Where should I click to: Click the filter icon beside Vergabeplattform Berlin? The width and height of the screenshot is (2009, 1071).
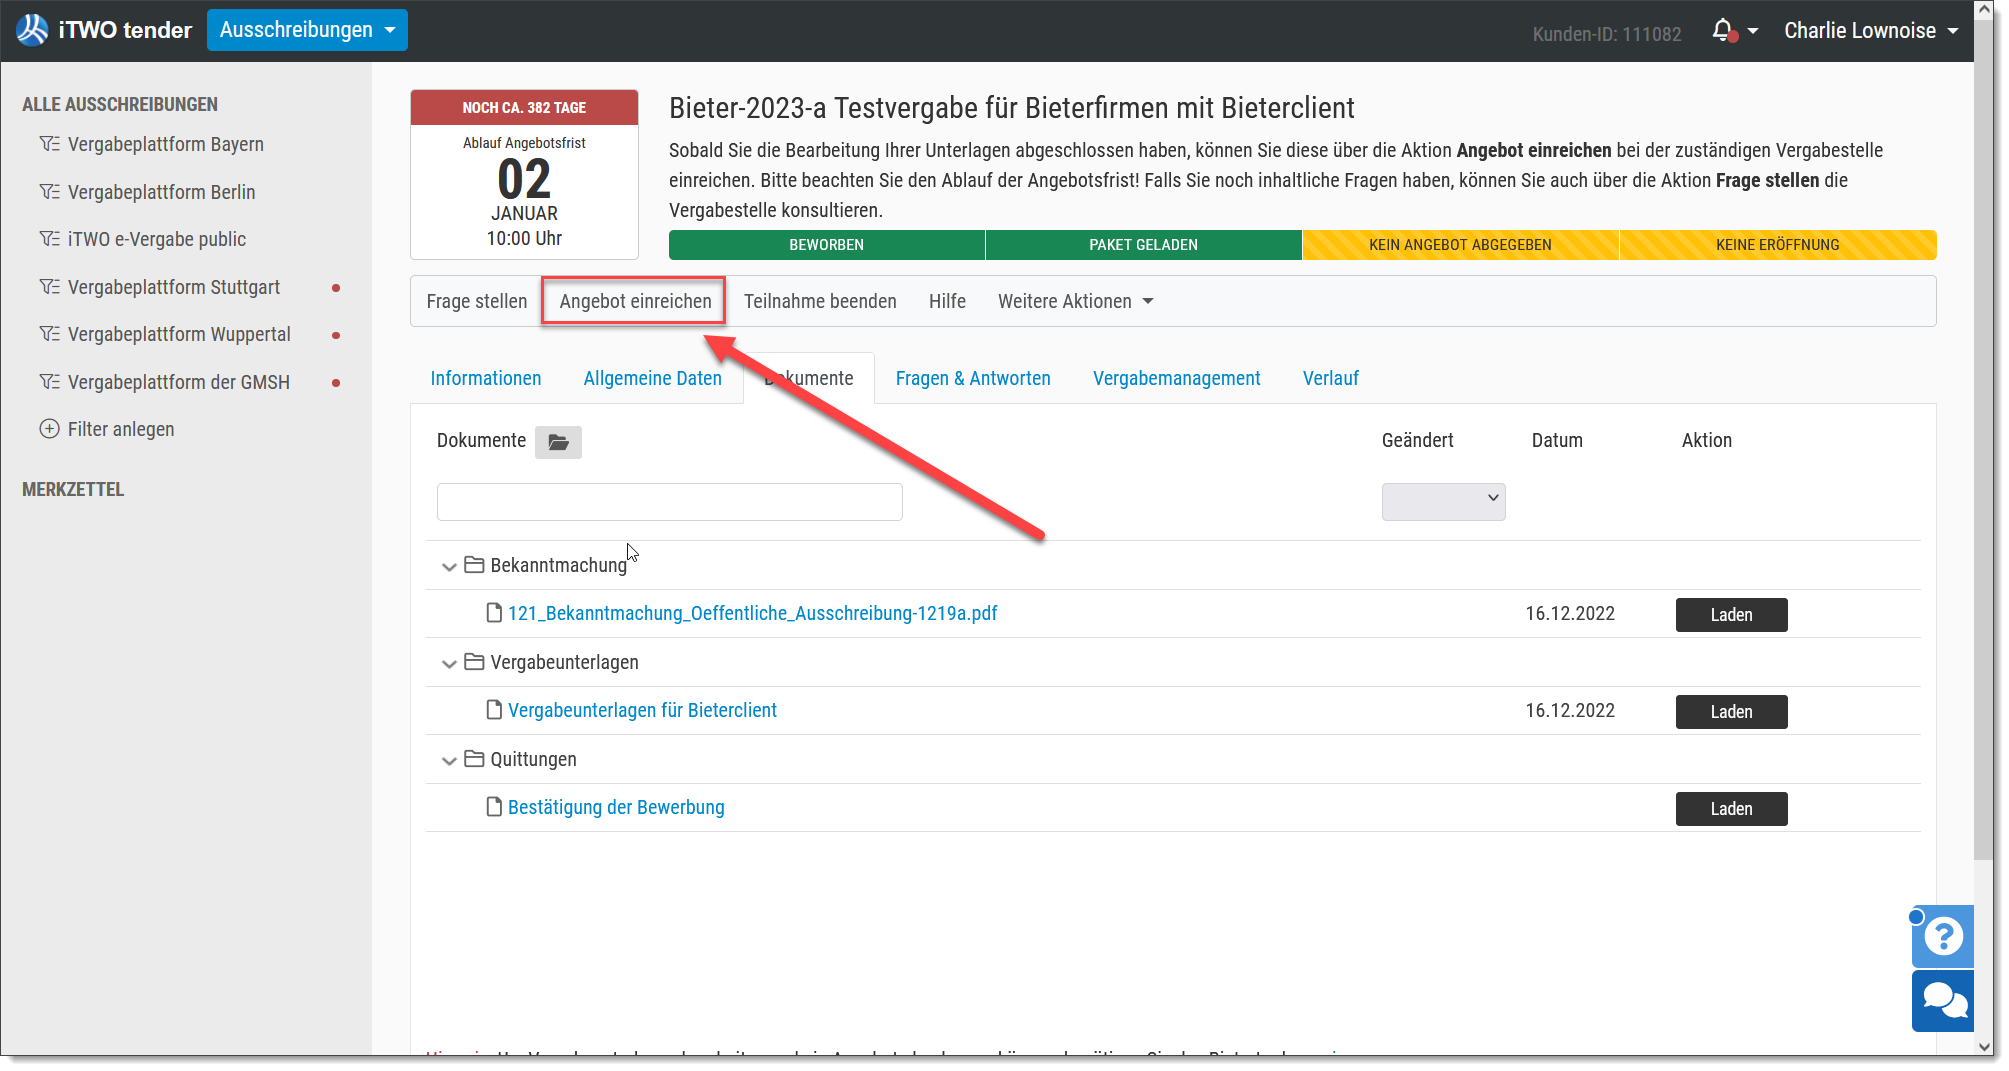(x=49, y=192)
